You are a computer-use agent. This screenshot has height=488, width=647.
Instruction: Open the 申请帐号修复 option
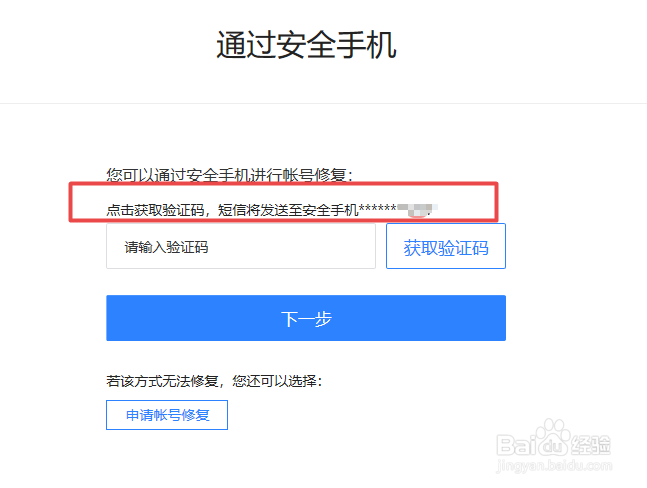click(x=167, y=415)
